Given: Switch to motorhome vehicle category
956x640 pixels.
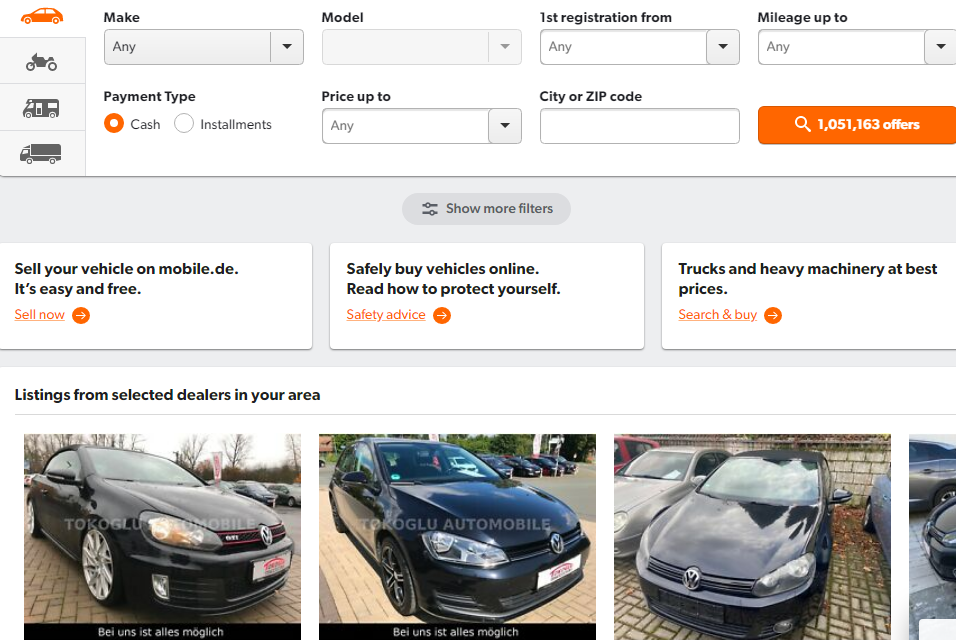Looking at the screenshot, I should (42, 108).
